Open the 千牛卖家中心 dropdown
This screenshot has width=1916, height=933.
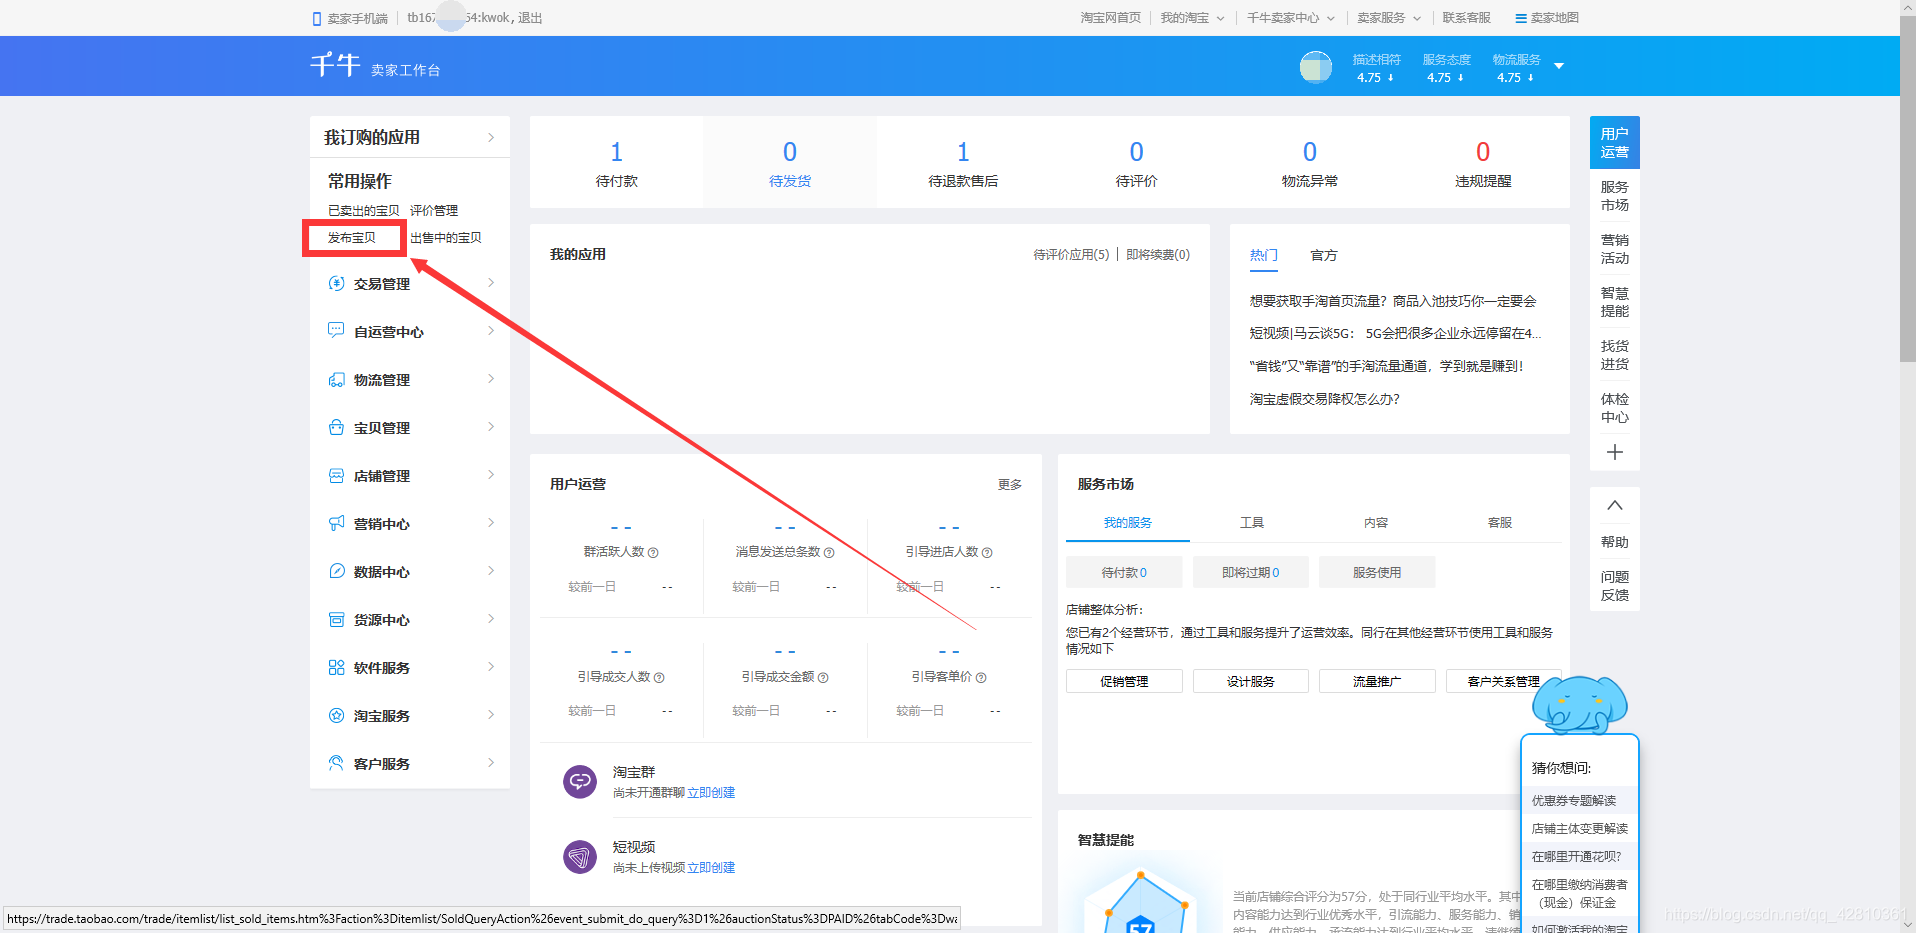pos(1290,18)
